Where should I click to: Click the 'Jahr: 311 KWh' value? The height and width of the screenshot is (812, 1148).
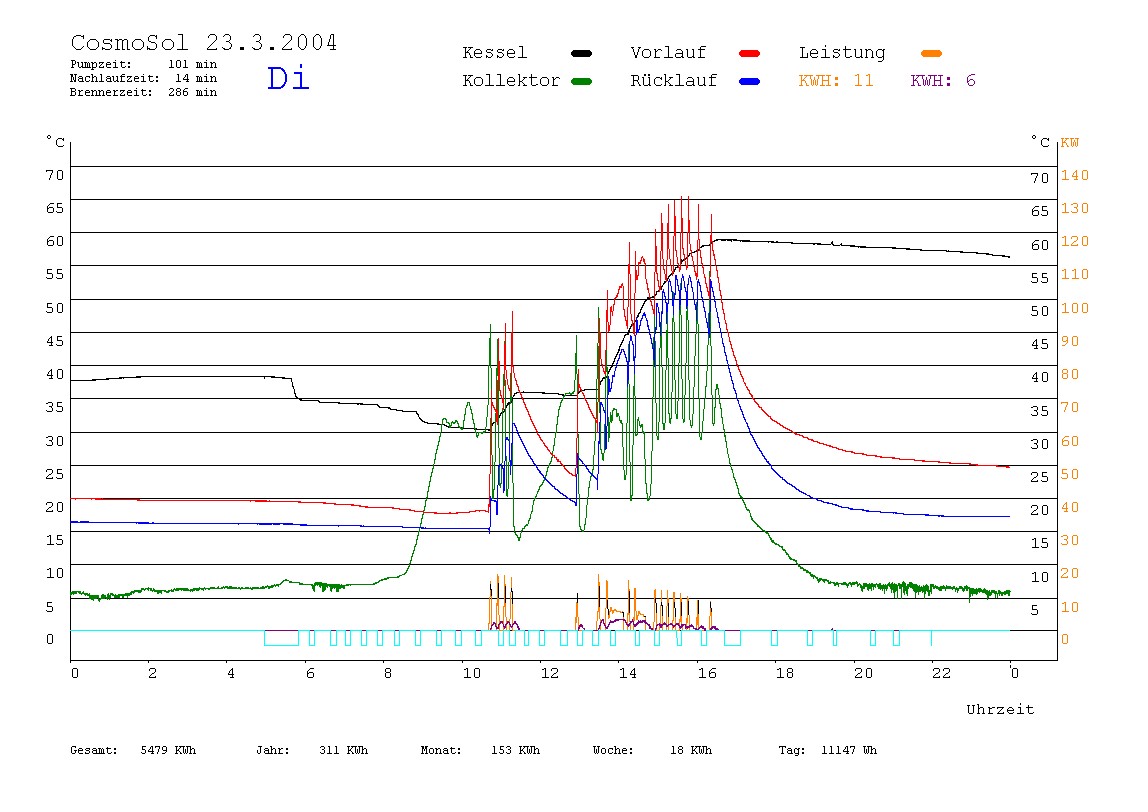click(312, 750)
